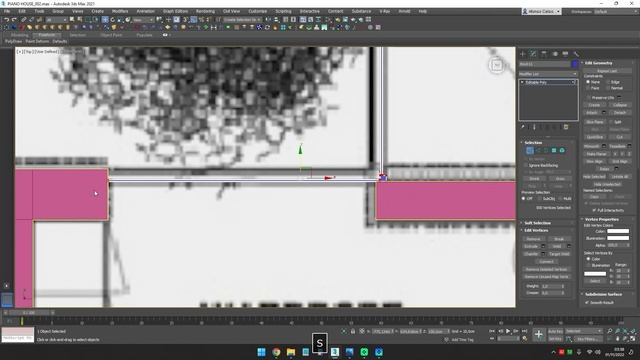640x360 pixels.
Task: Open the workspace selector dropdown
Action: [x=615, y=12]
